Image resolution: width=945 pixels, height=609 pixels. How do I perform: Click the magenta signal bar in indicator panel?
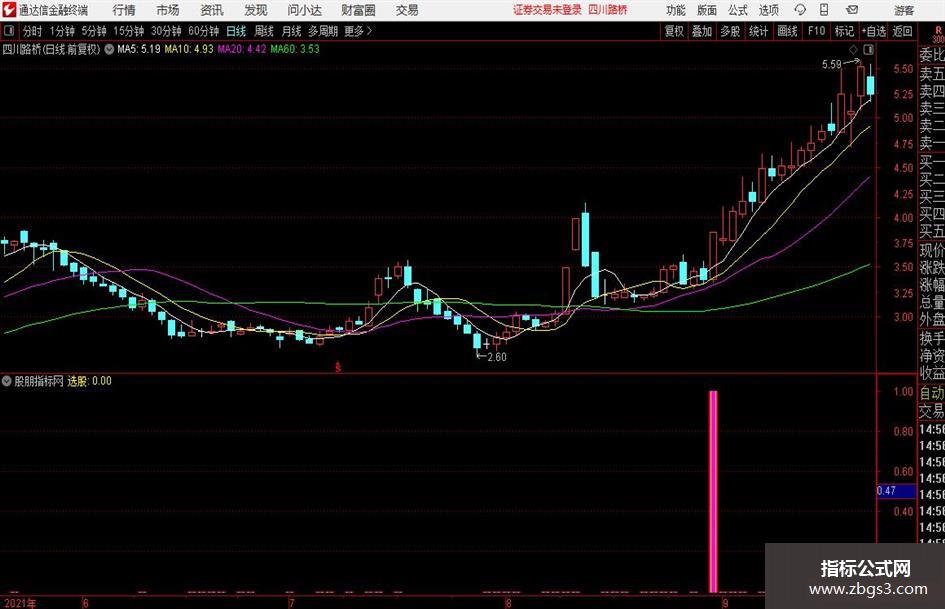713,491
